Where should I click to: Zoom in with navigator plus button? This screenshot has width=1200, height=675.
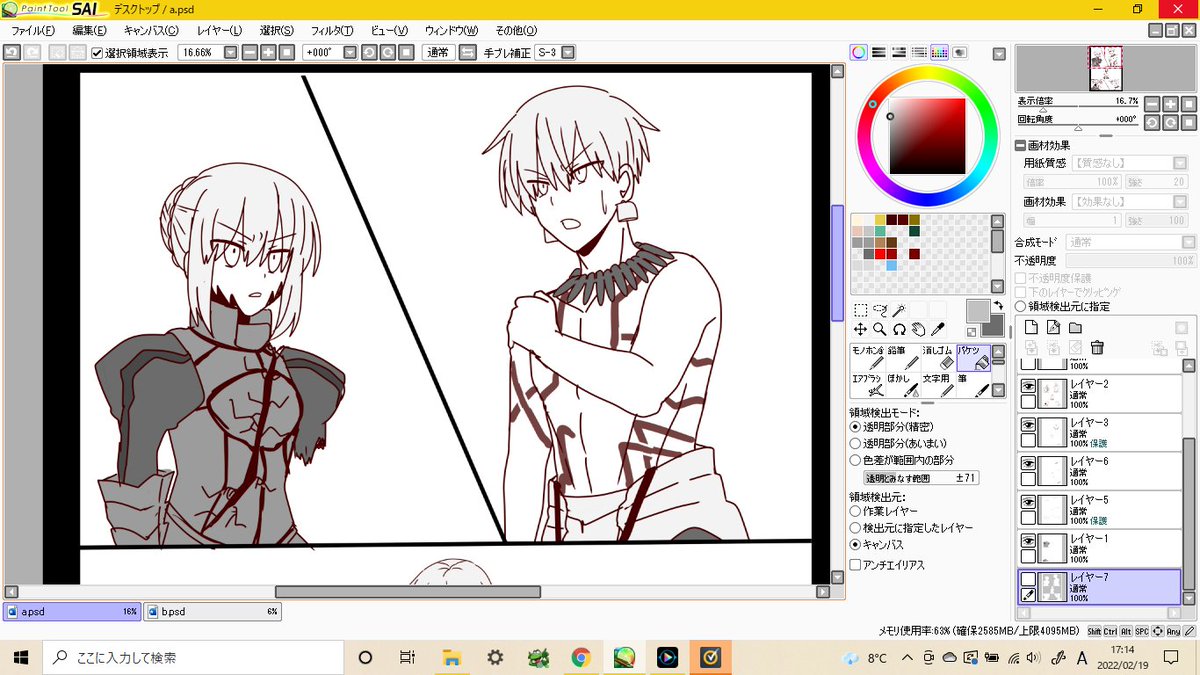coord(1170,103)
